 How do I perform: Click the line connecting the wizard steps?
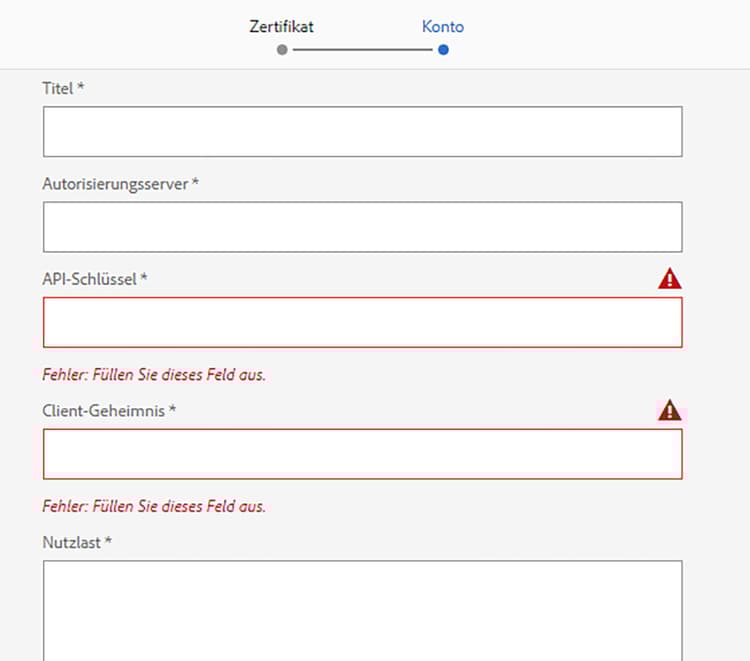tap(362, 49)
